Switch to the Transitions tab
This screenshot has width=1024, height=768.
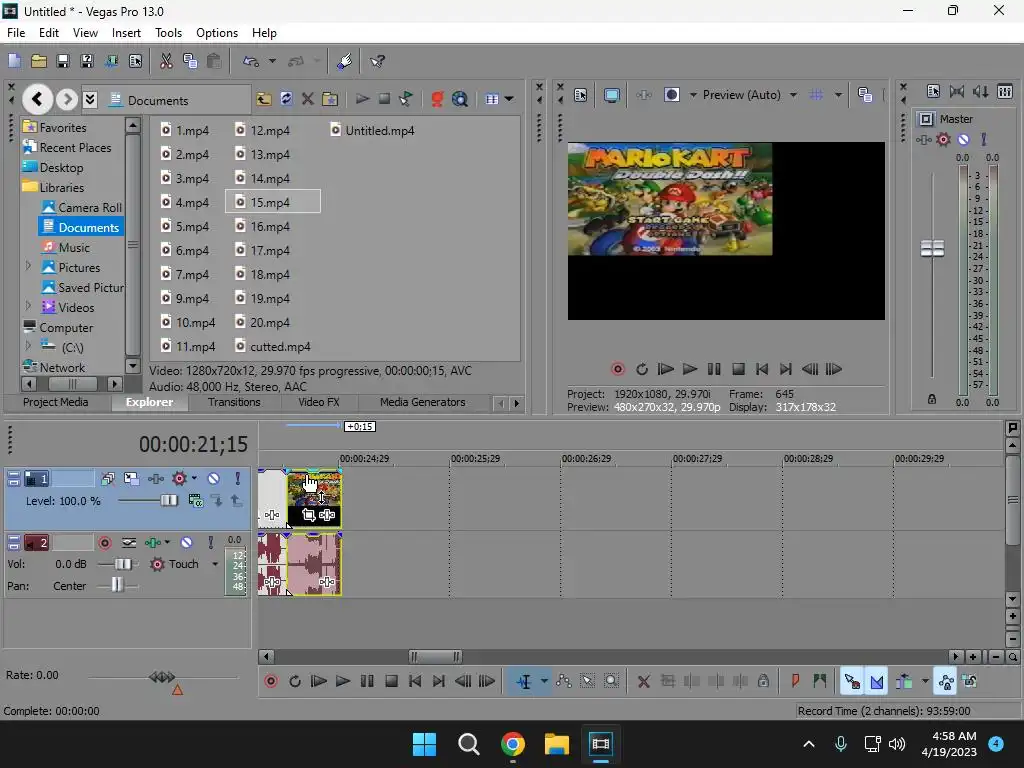click(234, 402)
